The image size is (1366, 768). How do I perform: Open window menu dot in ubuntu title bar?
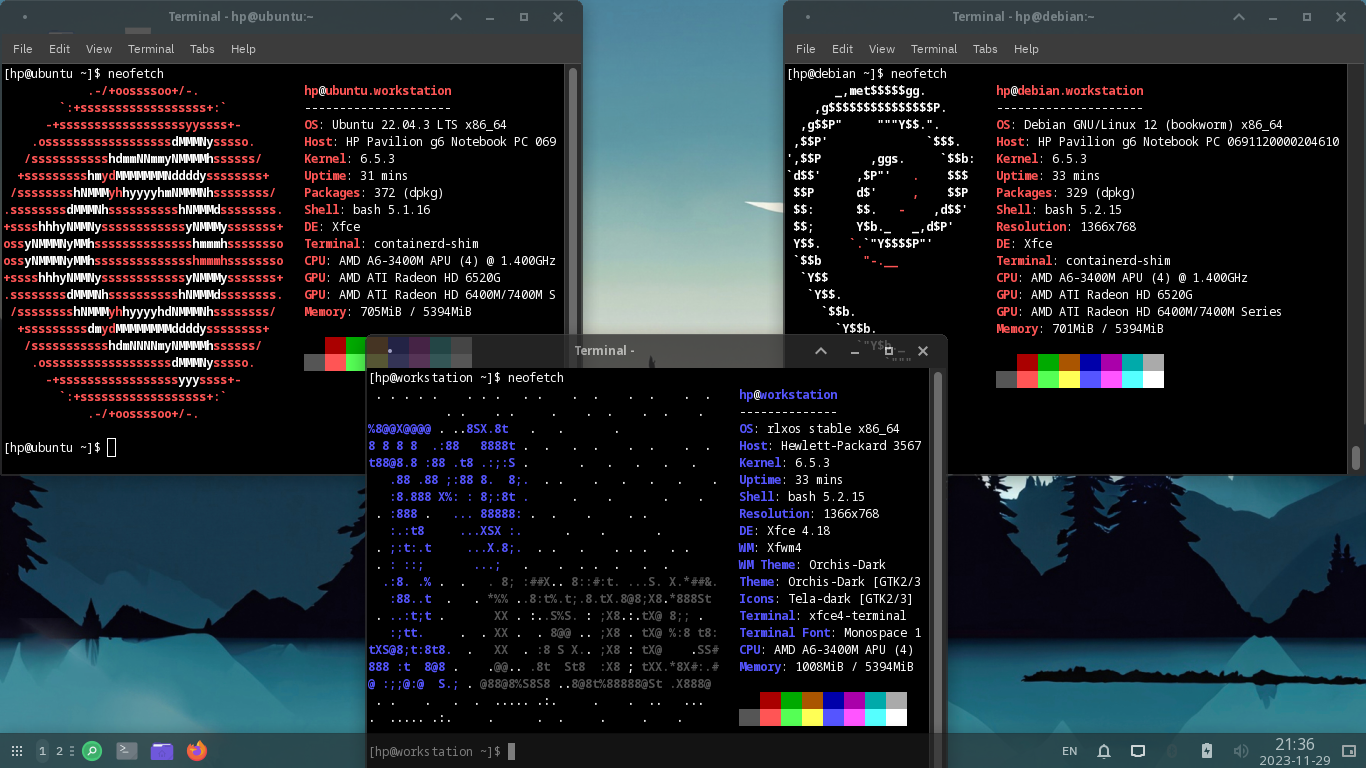24,17
